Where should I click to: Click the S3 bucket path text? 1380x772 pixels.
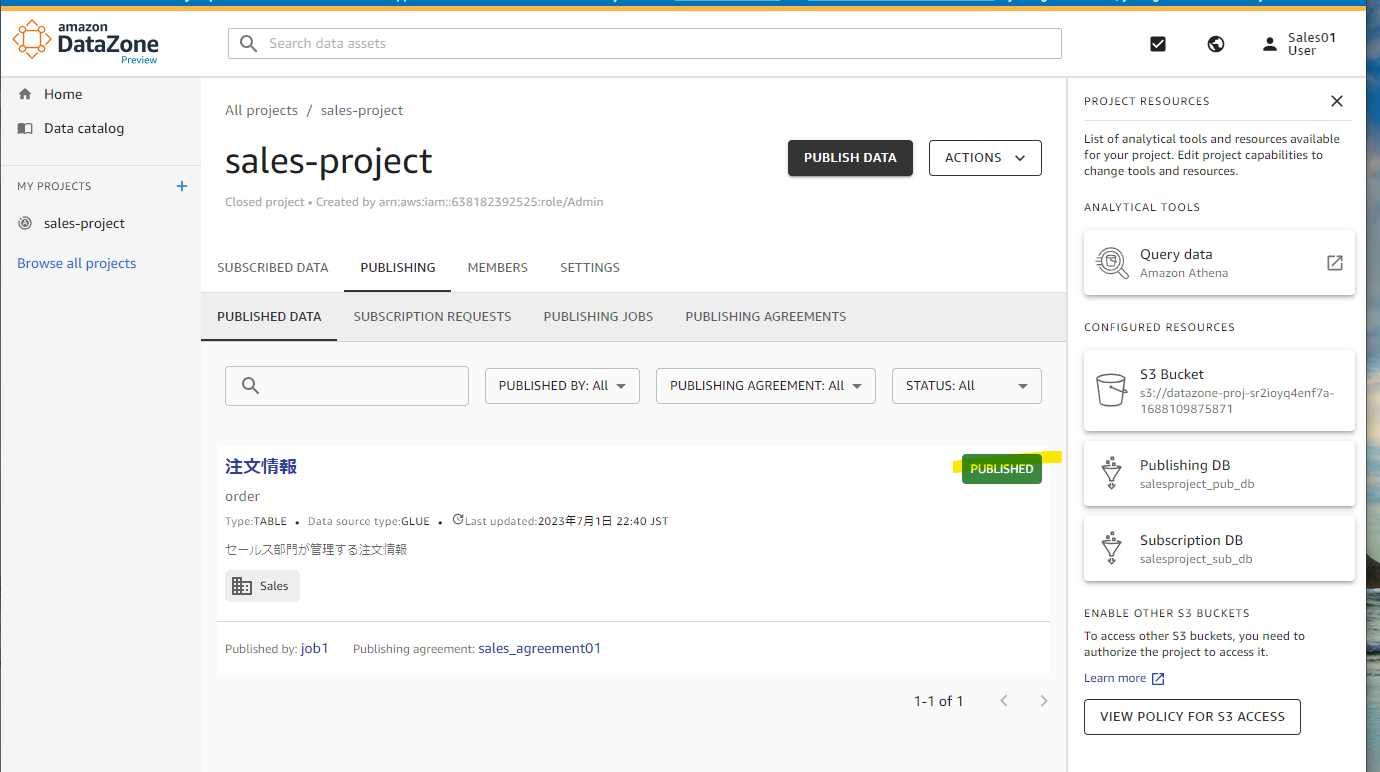pos(1237,401)
